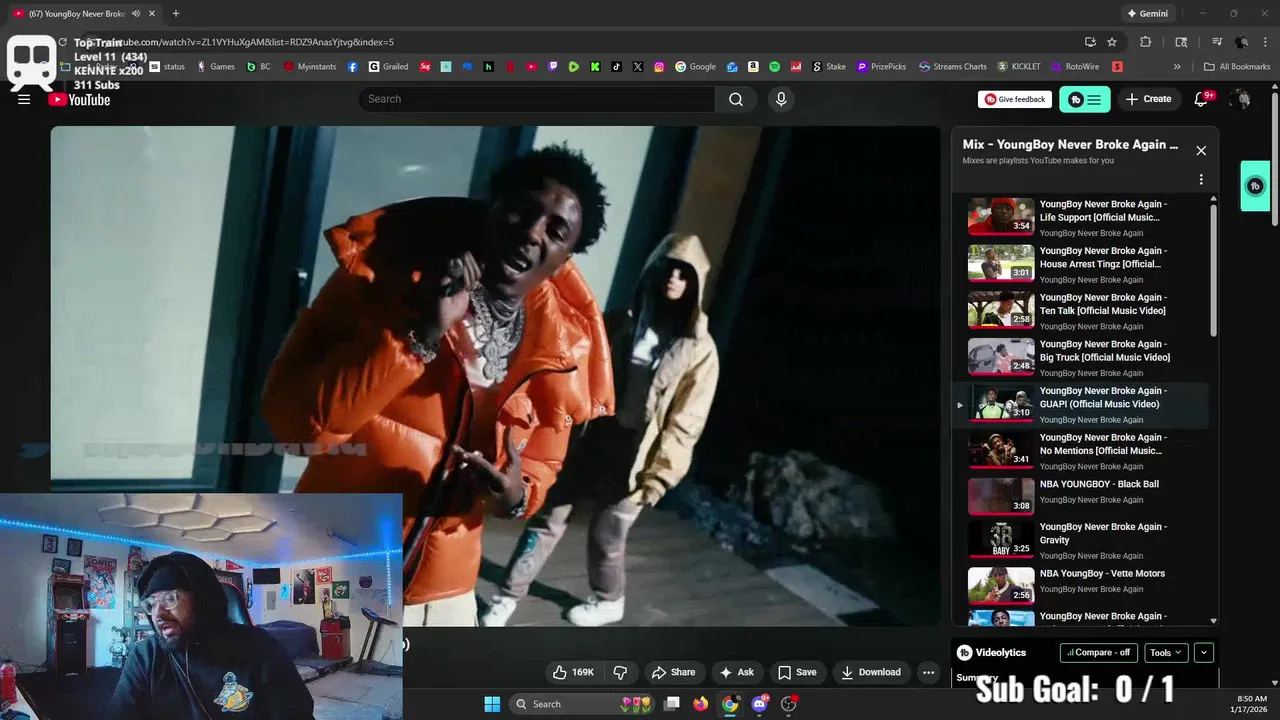Open the YouTube hamburger guide menu
The height and width of the screenshot is (720, 1280).
(24, 99)
